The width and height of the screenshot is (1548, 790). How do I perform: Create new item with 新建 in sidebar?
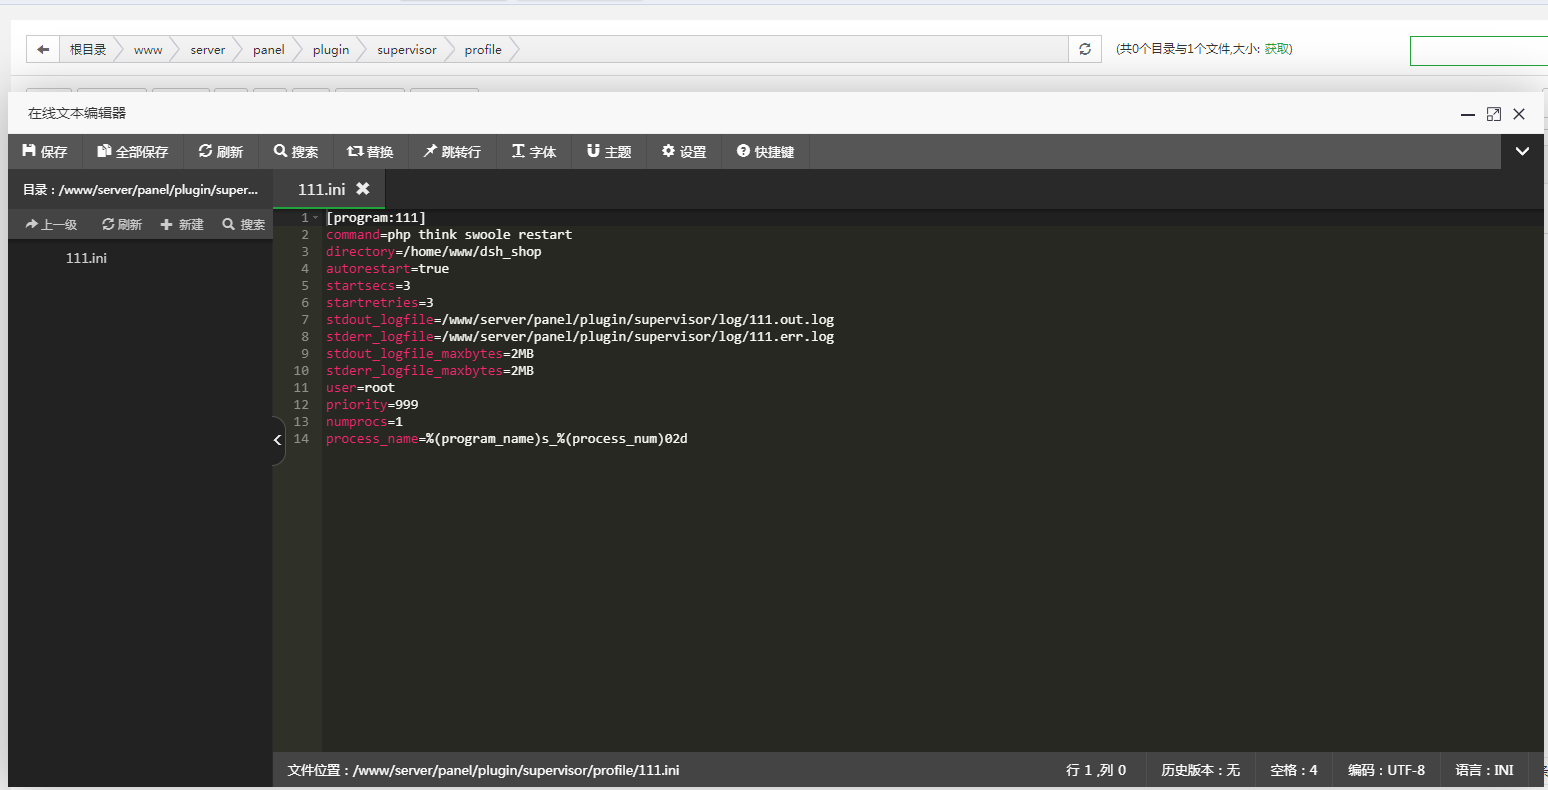click(182, 225)
